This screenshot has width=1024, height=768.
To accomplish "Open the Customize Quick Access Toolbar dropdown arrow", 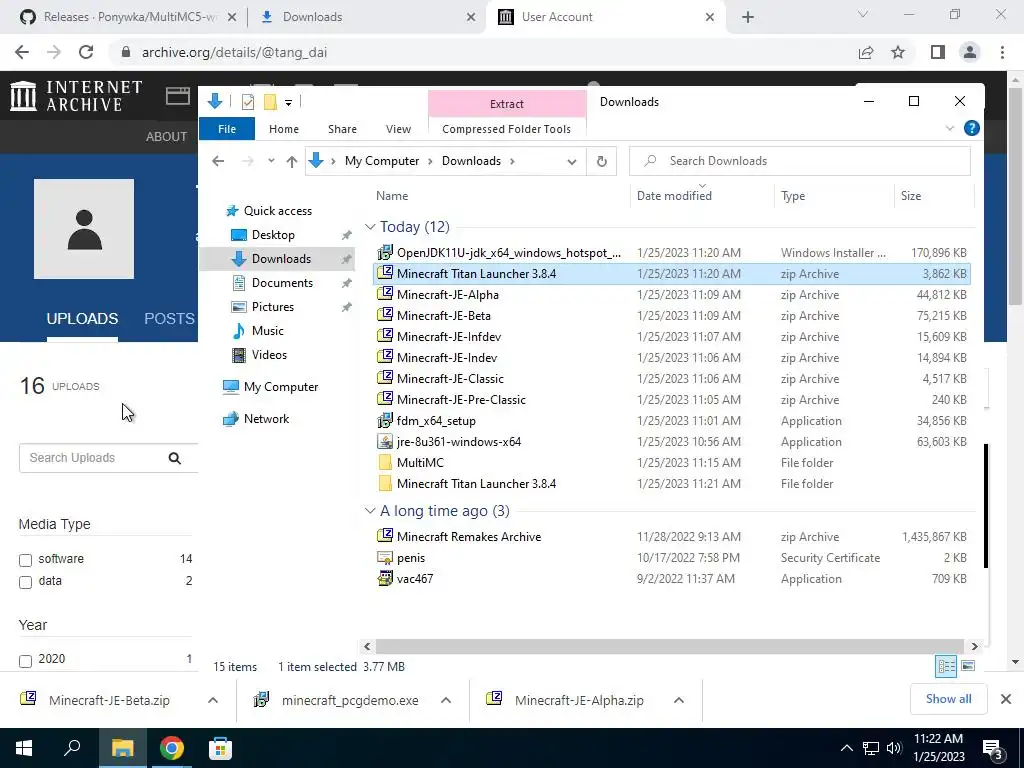I will click(288, 103).
